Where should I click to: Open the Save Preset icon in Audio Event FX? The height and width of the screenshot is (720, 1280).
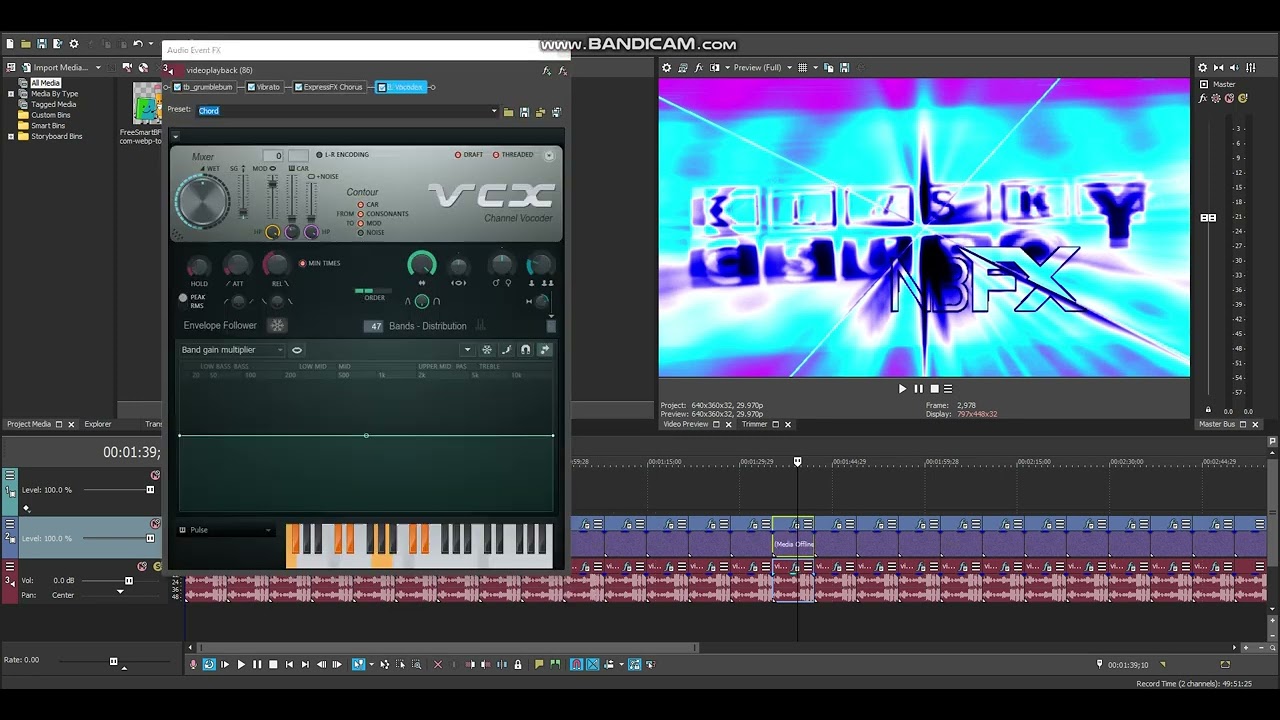click(x=524, y=112)
